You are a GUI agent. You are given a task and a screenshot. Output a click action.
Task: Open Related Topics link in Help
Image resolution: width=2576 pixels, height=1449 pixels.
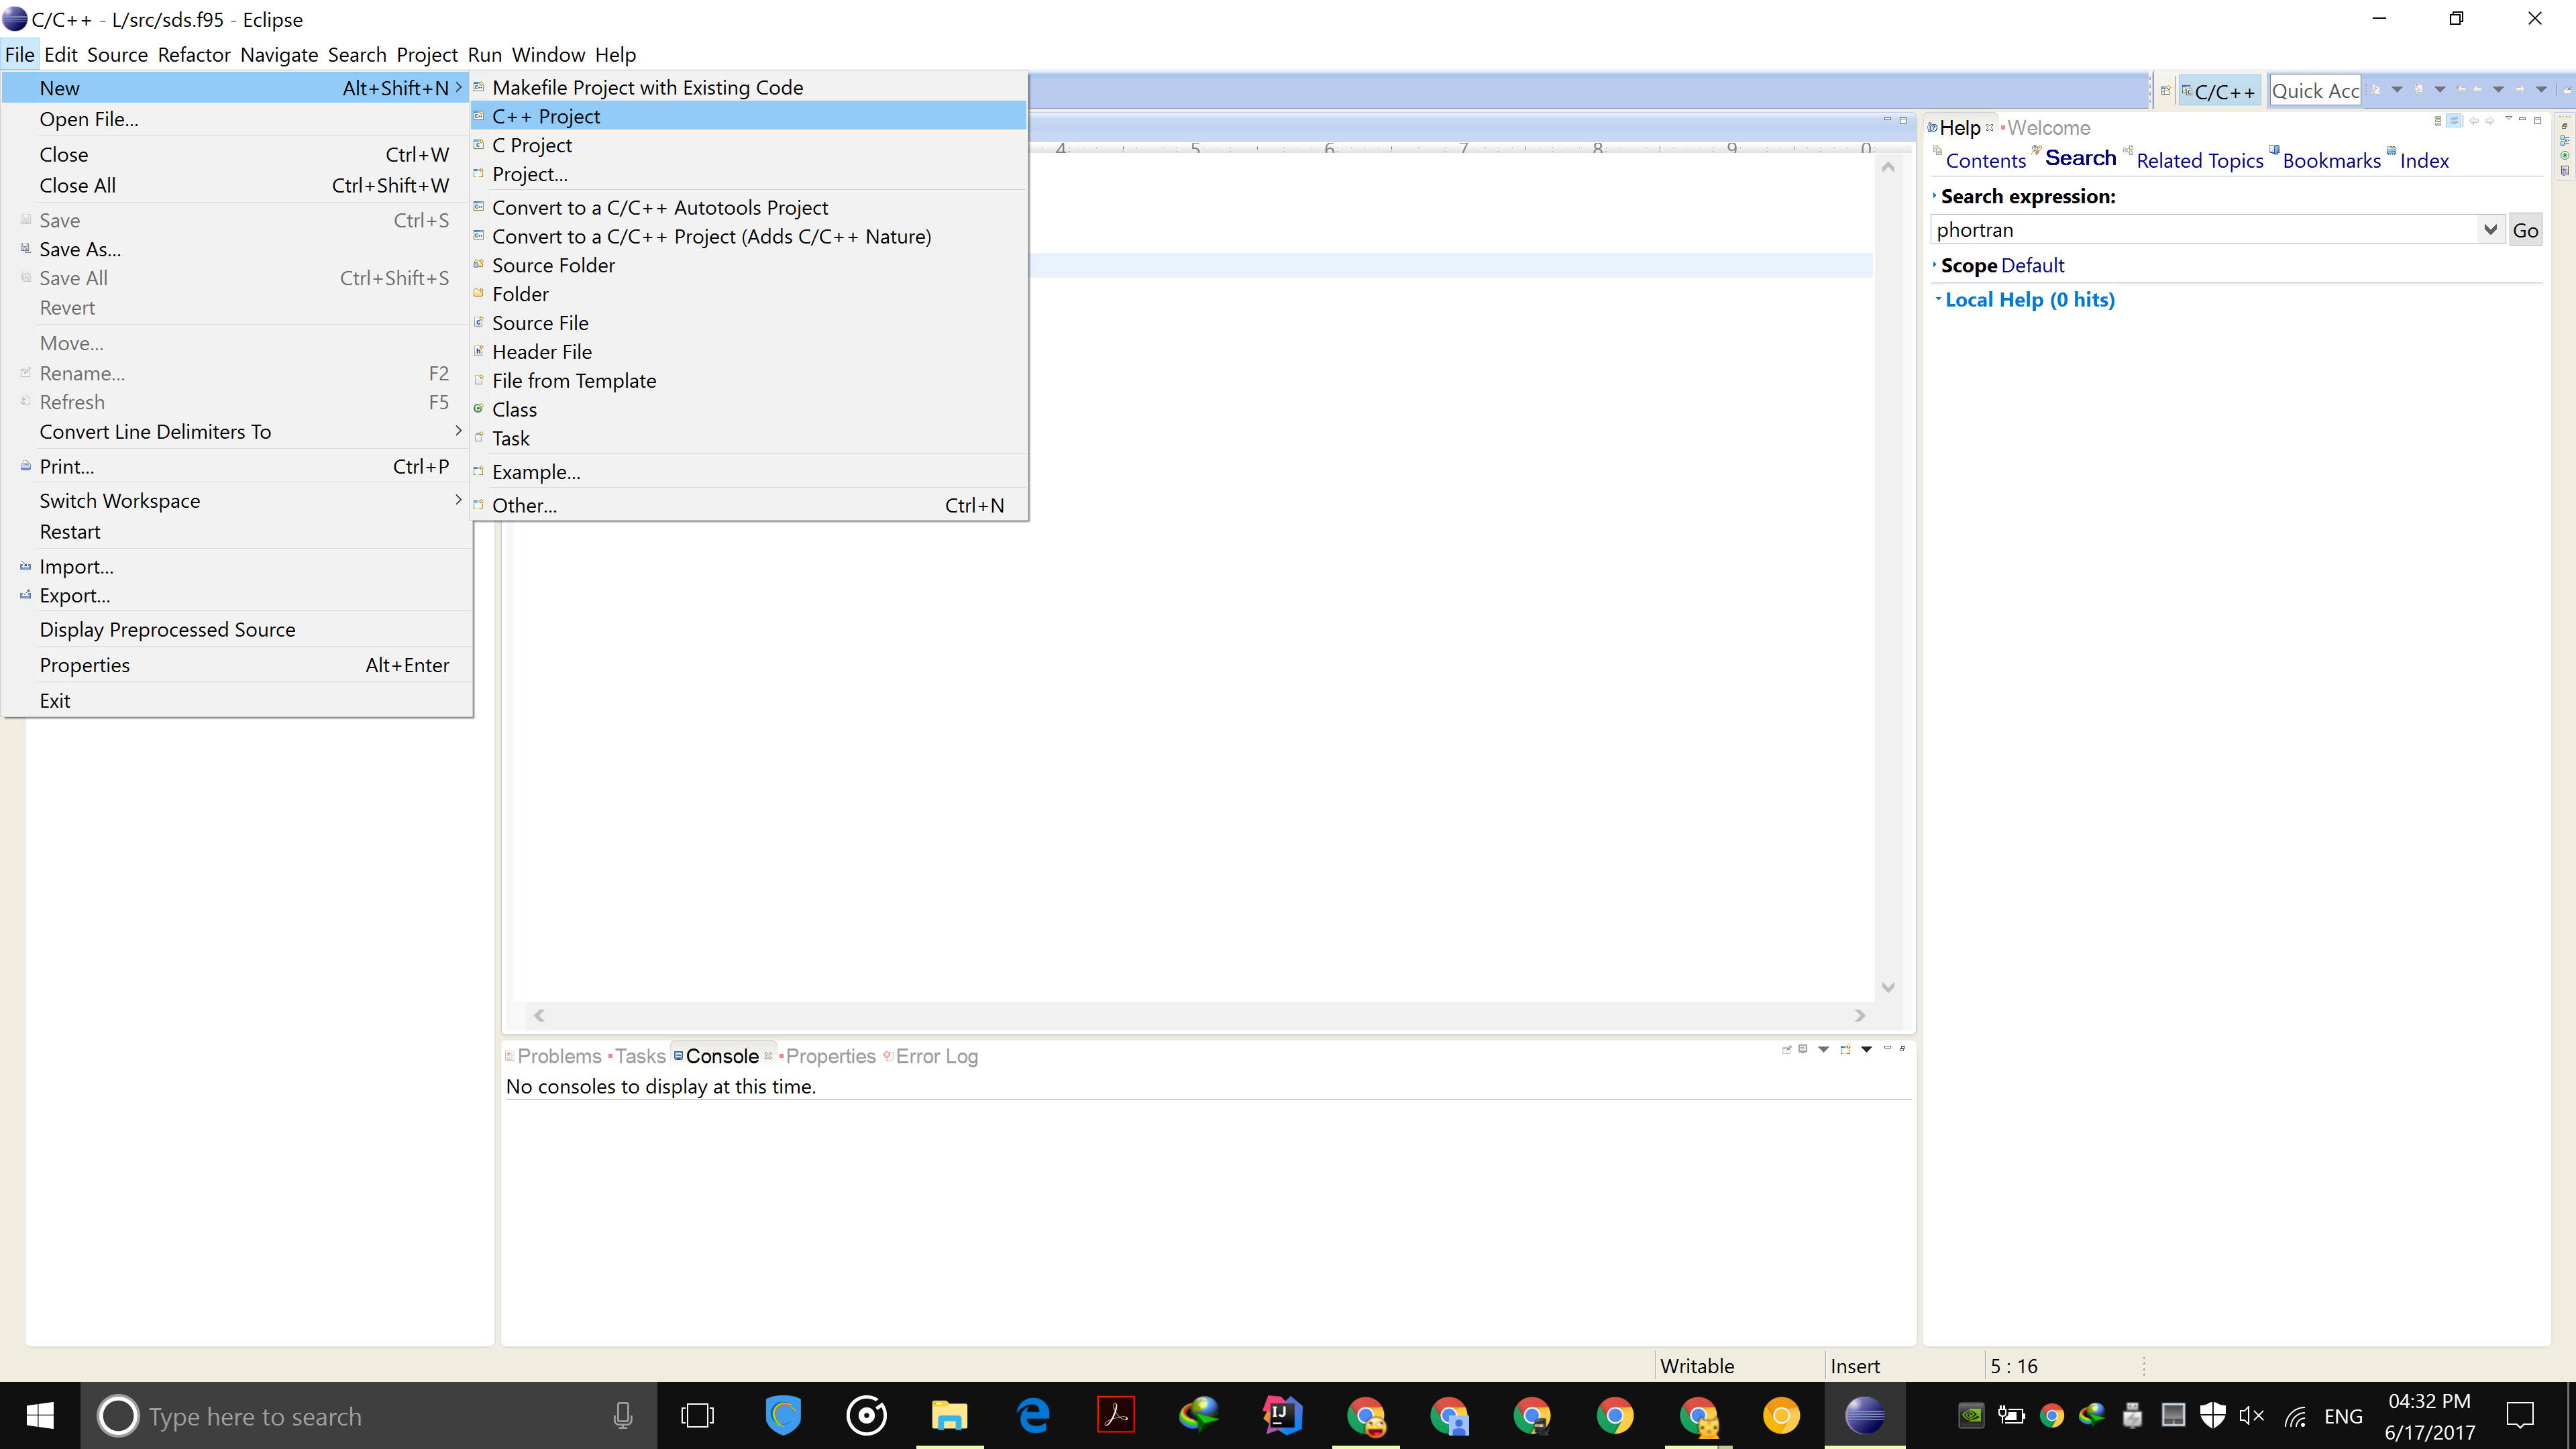click(2199, 160)
